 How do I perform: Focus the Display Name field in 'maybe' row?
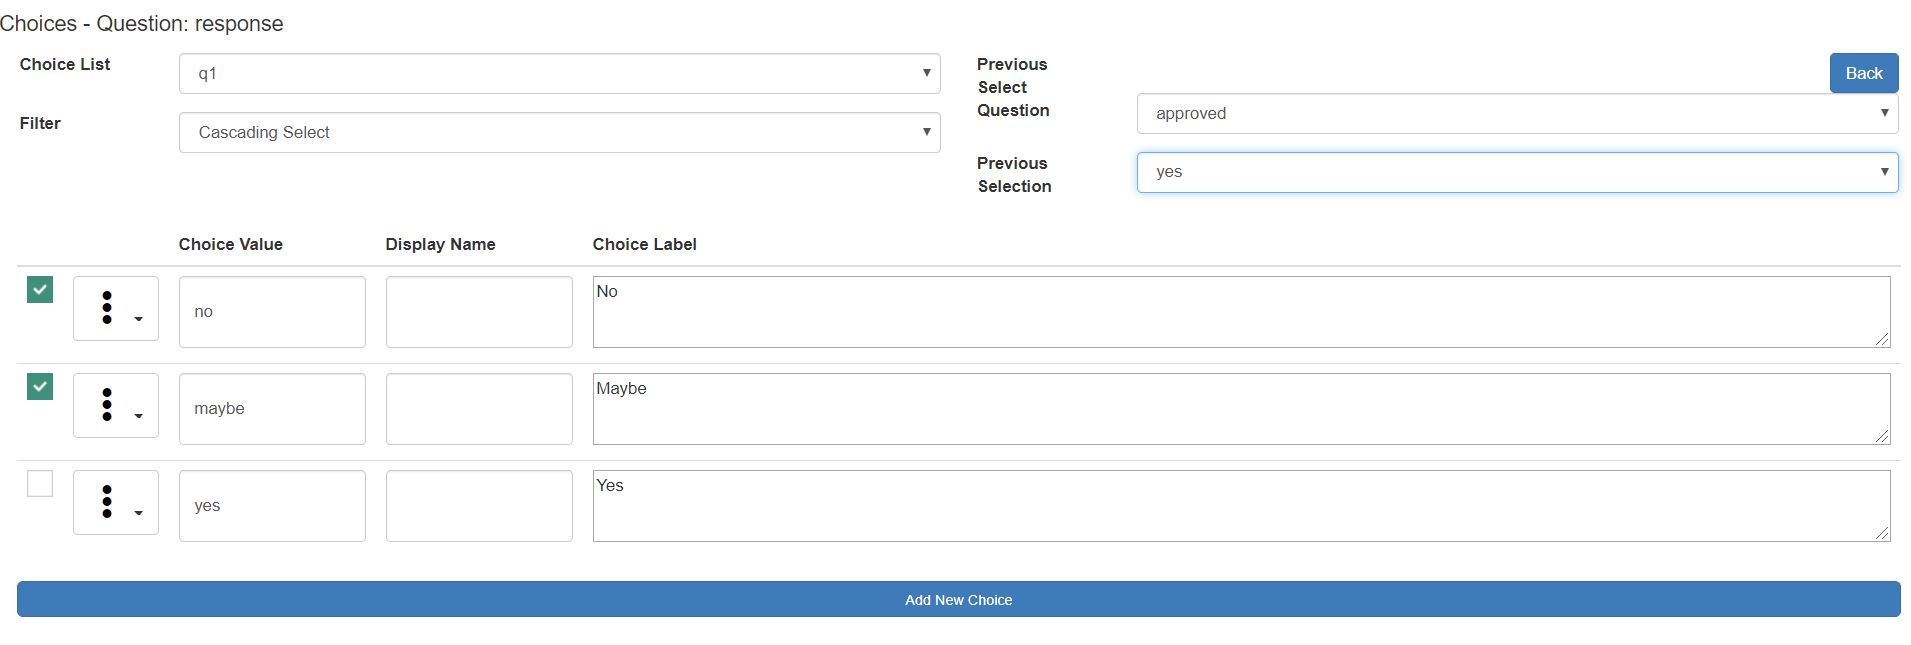point(479,409)
